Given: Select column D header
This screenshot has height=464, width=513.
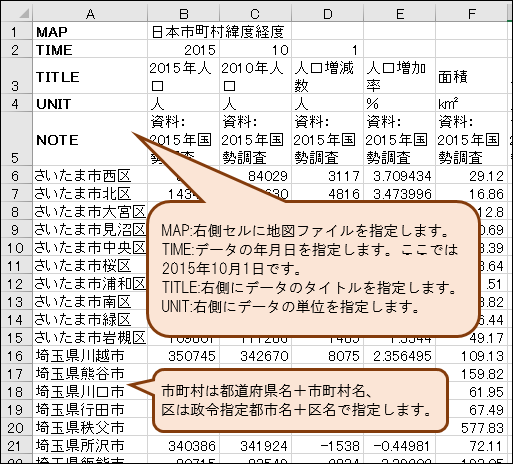Looking at the screenshot, I should 327,14.
